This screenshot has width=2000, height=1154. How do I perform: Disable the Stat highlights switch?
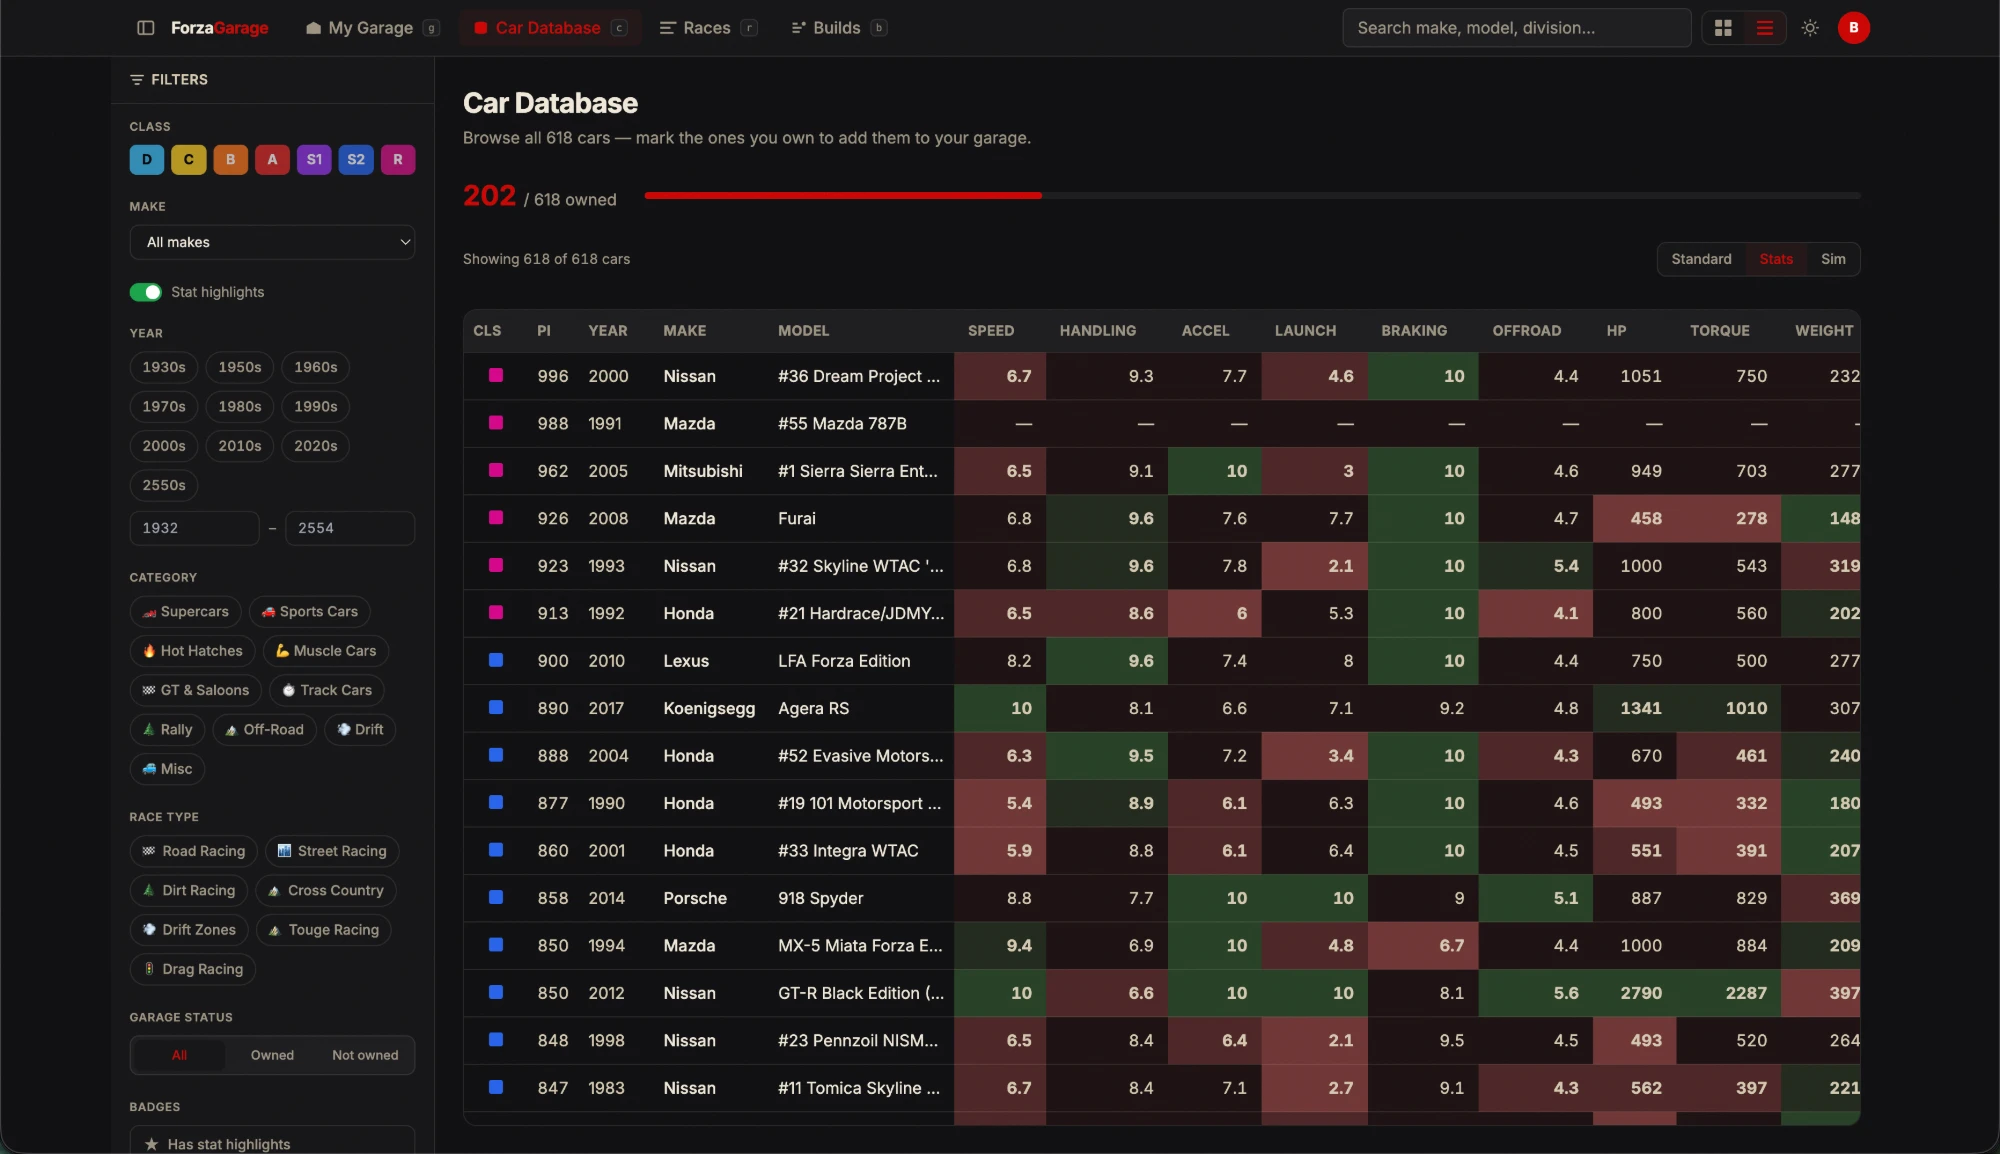tap(146, 292)
